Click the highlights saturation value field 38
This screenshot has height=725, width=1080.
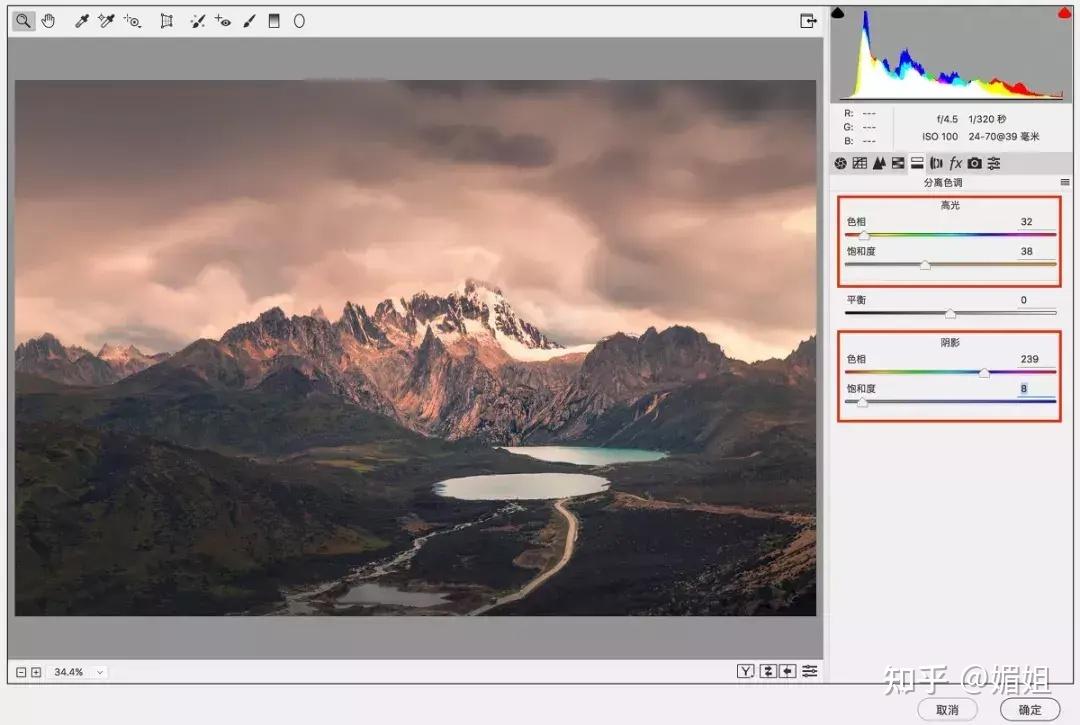tap(1035, 251)
